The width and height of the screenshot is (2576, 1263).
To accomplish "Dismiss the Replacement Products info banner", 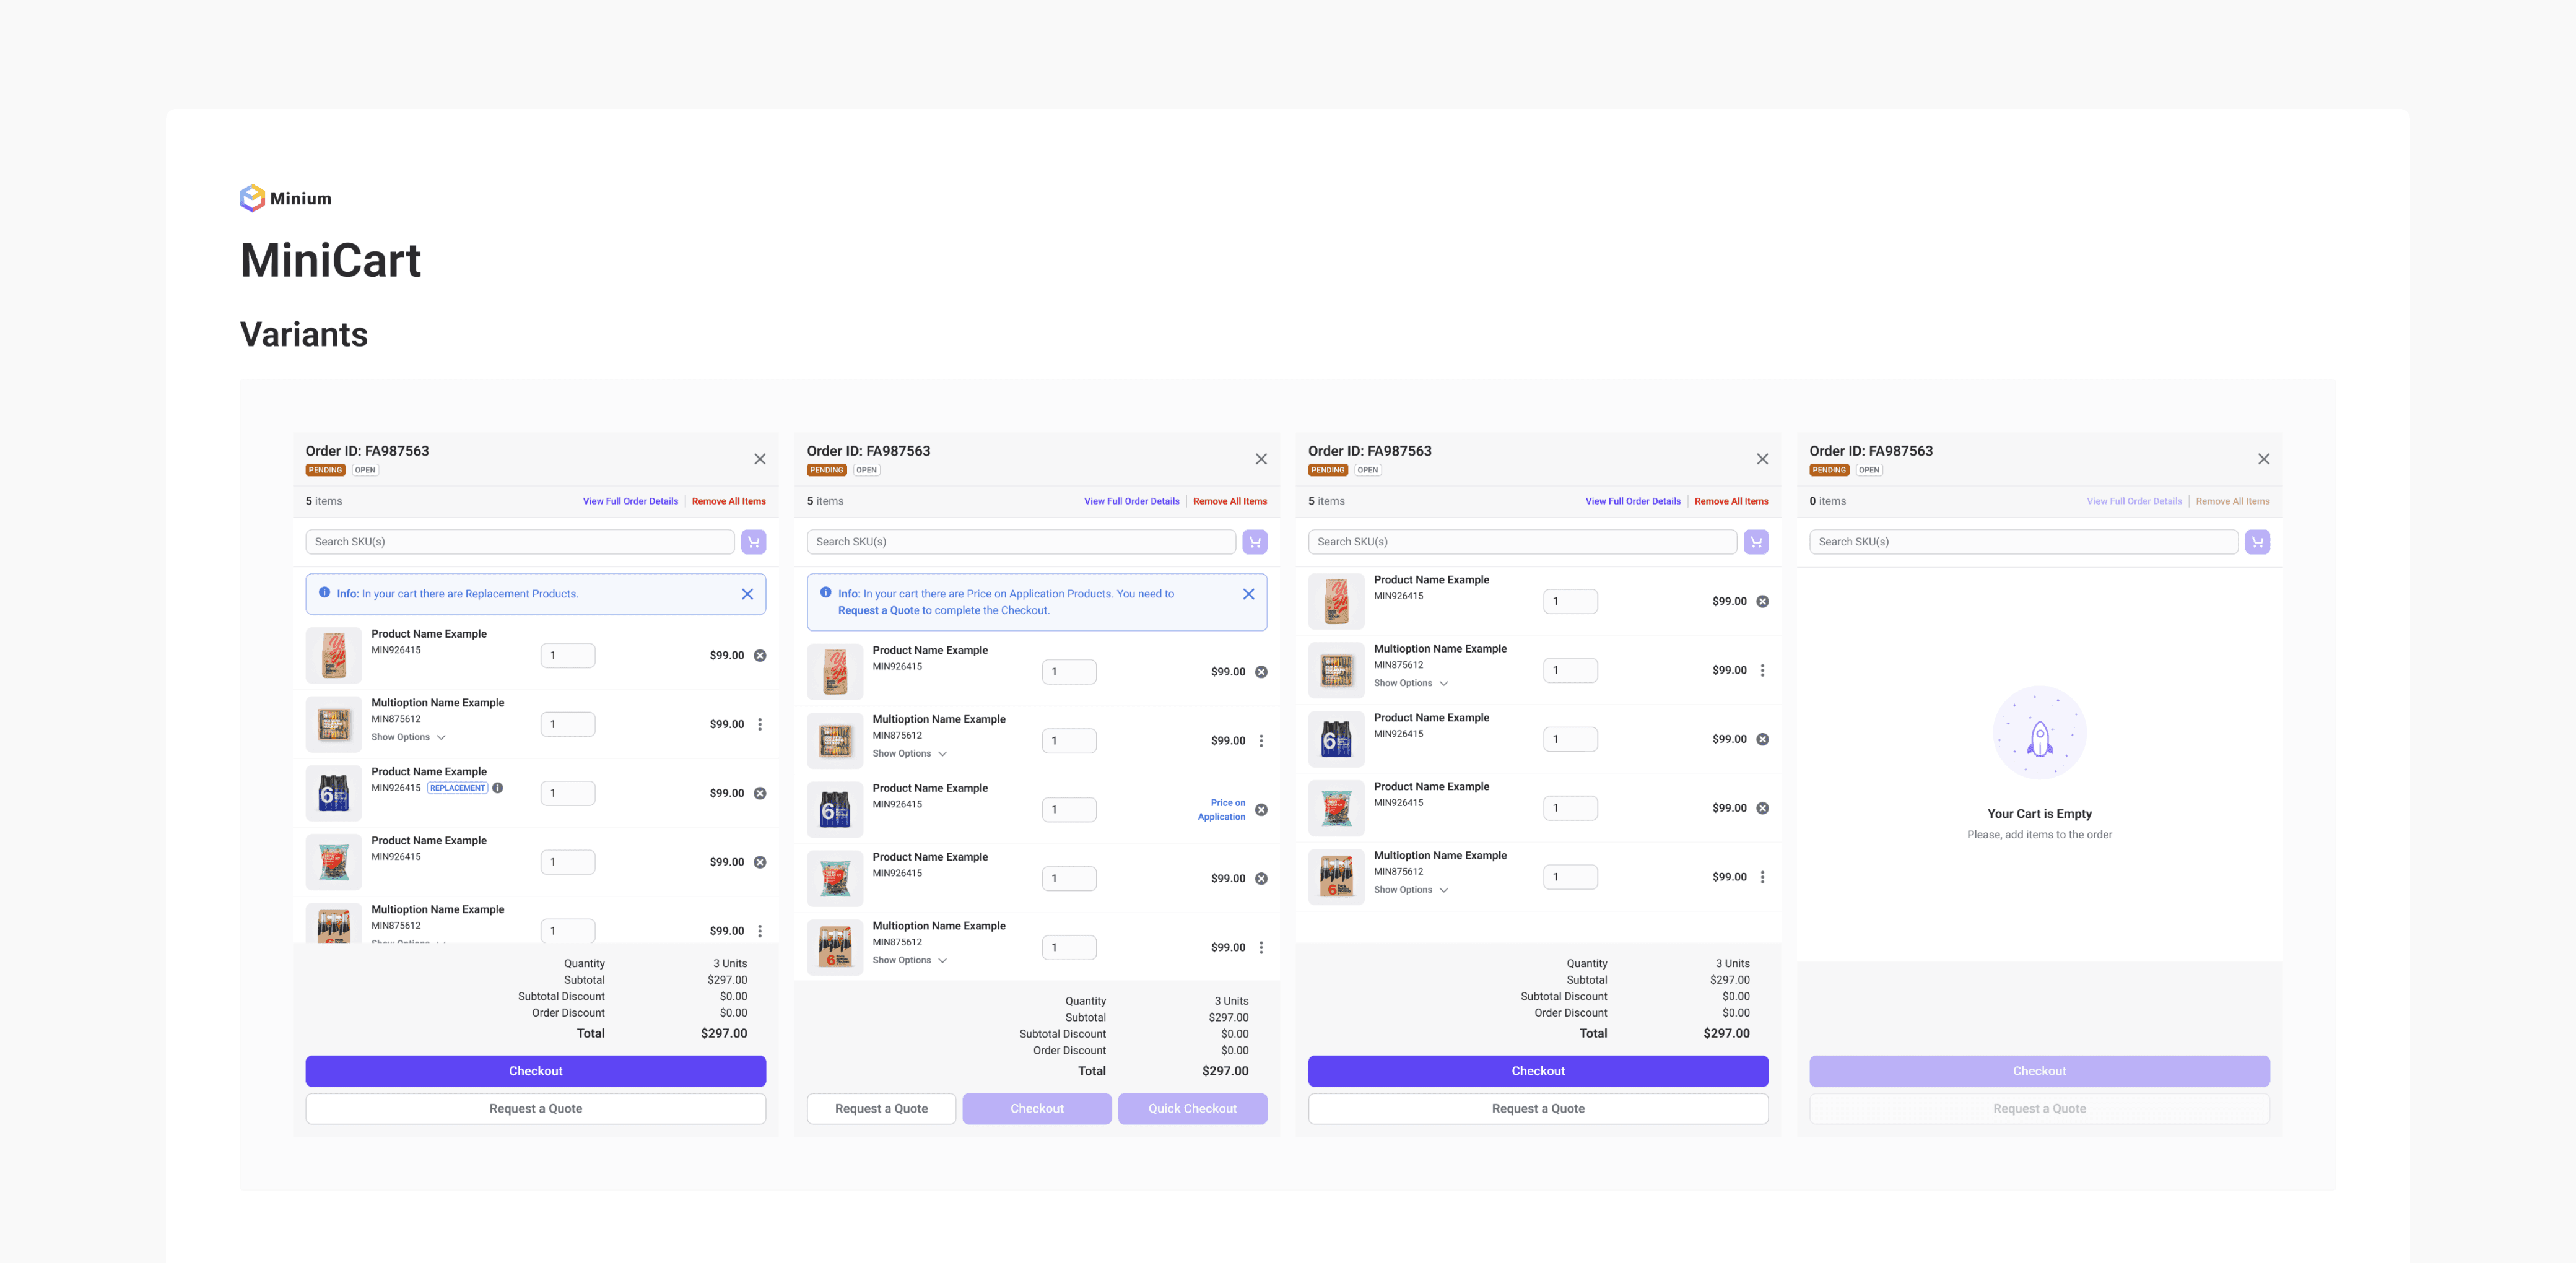I will point(747,594).
